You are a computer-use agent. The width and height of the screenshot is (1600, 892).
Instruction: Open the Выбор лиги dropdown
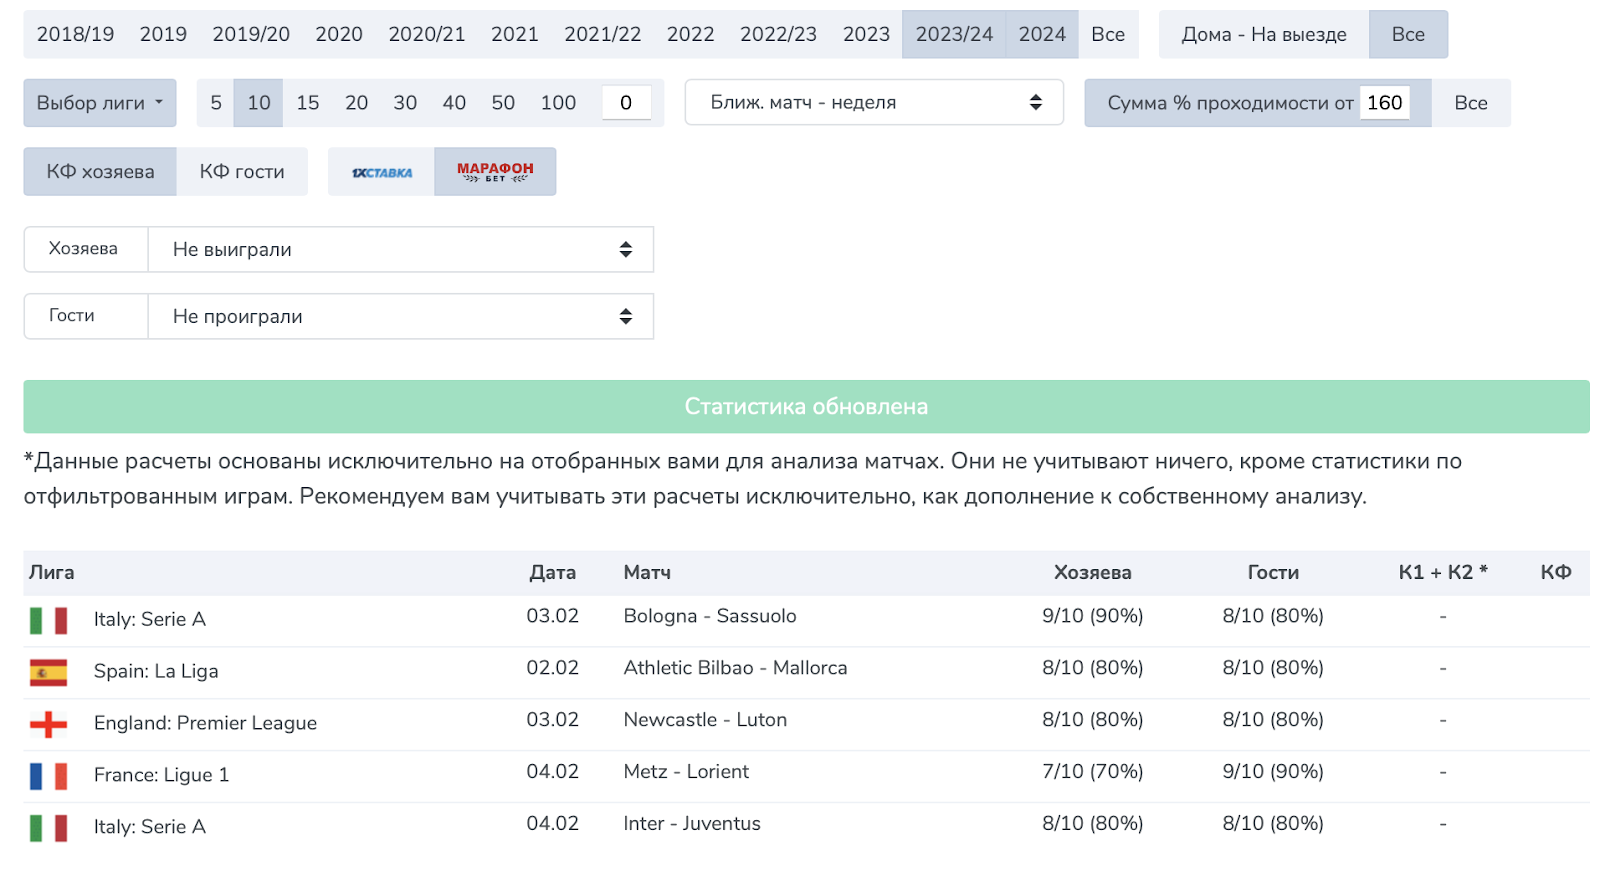tap(100, 103)
